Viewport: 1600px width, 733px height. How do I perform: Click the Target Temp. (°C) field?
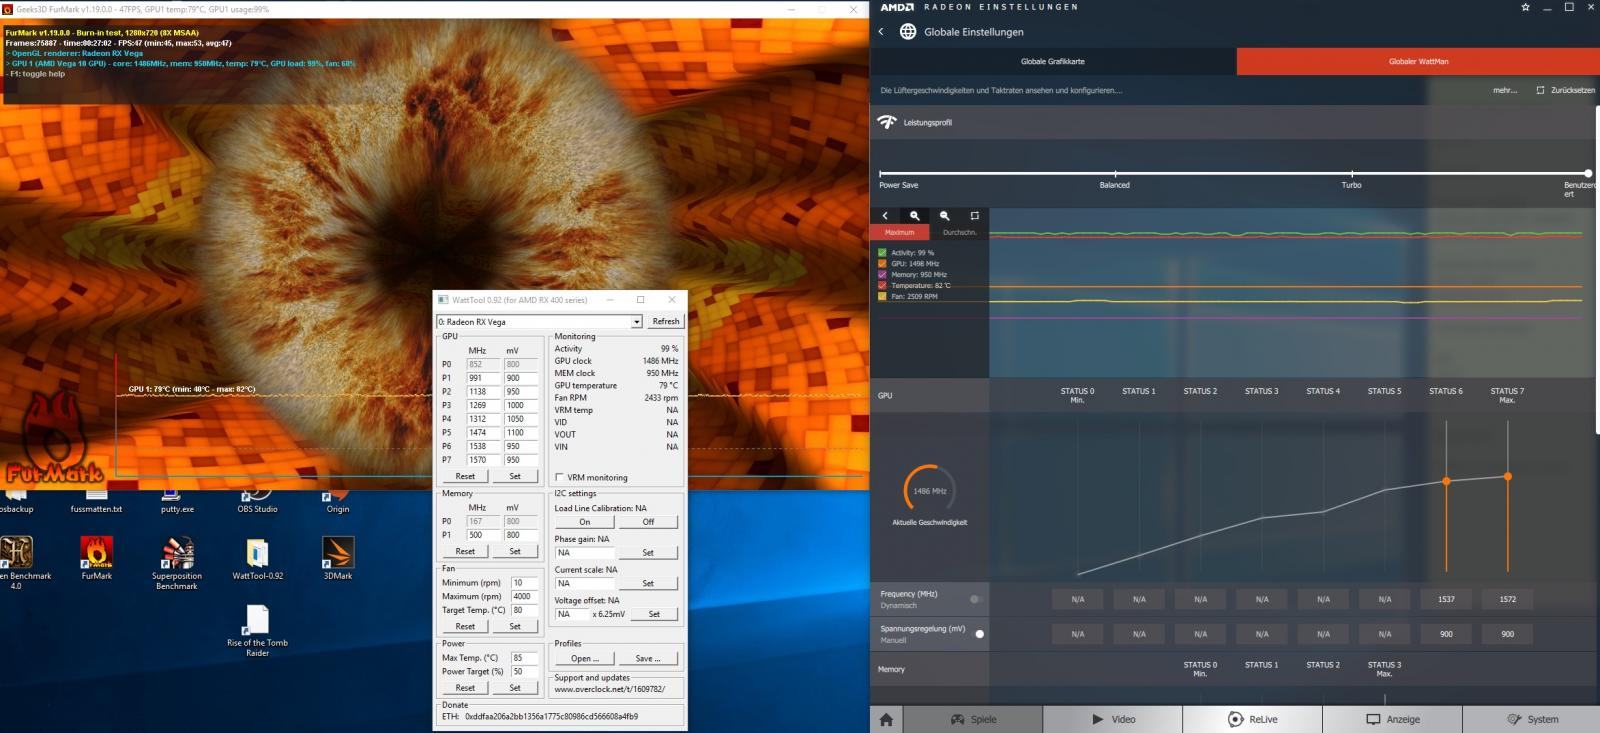pyautogui.click(x=524, y=610)
